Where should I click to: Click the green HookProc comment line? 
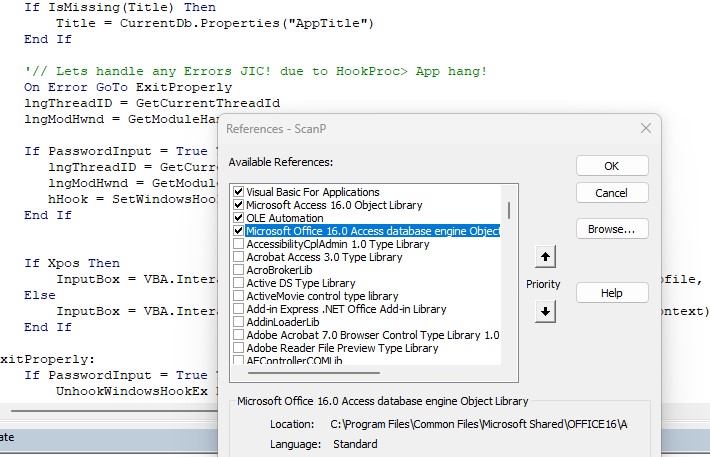click(x=255, y=71)
